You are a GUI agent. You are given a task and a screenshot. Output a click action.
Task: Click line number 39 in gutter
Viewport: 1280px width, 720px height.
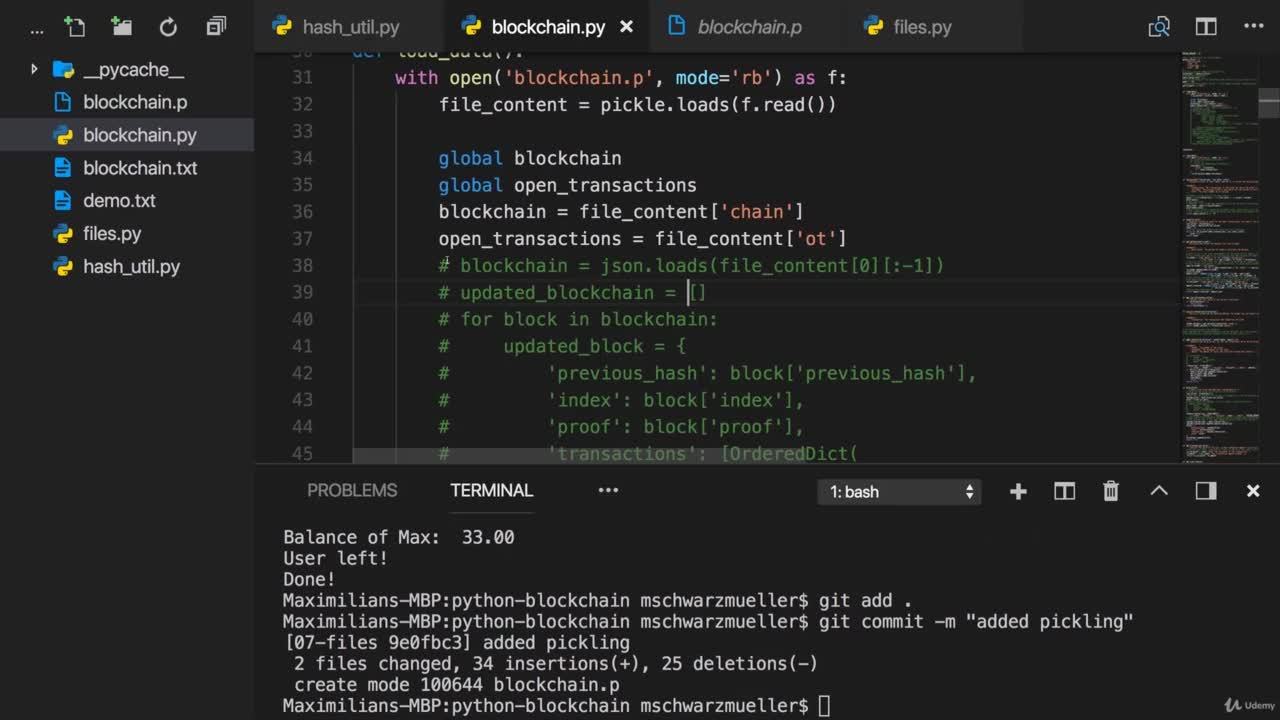302,292
